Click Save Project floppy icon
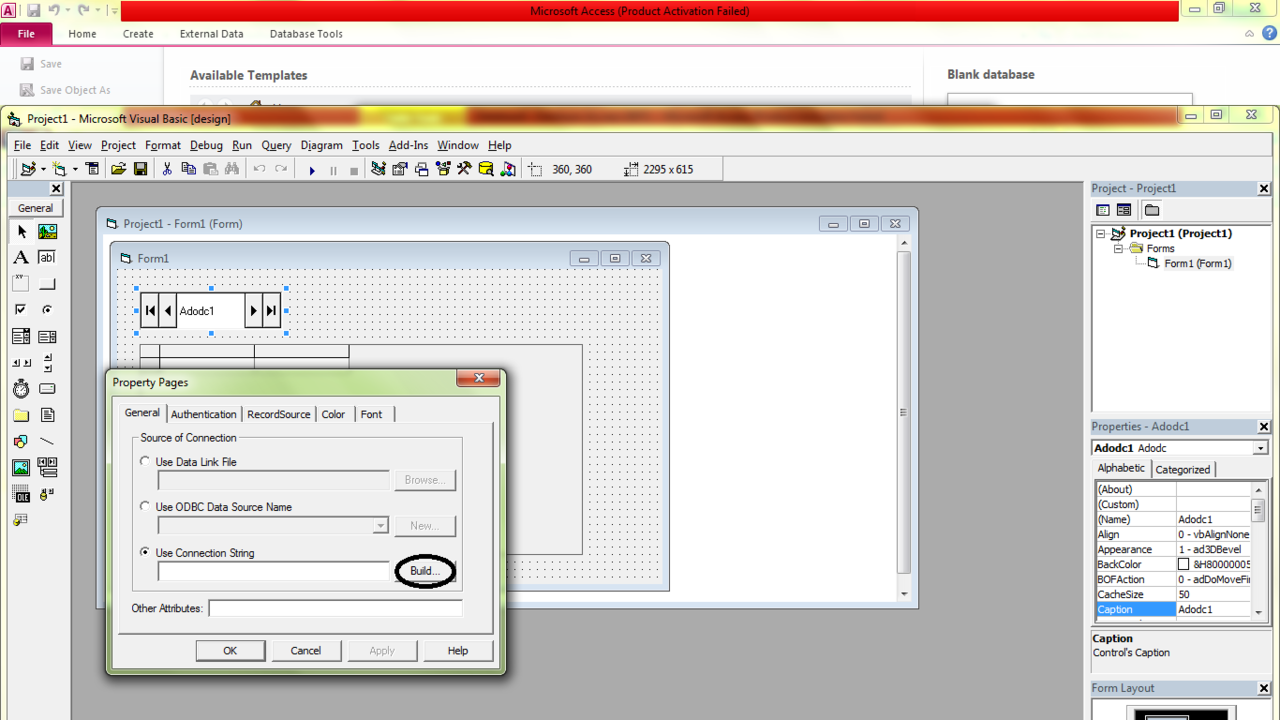The image size is (1280, 720). point(140,169)
